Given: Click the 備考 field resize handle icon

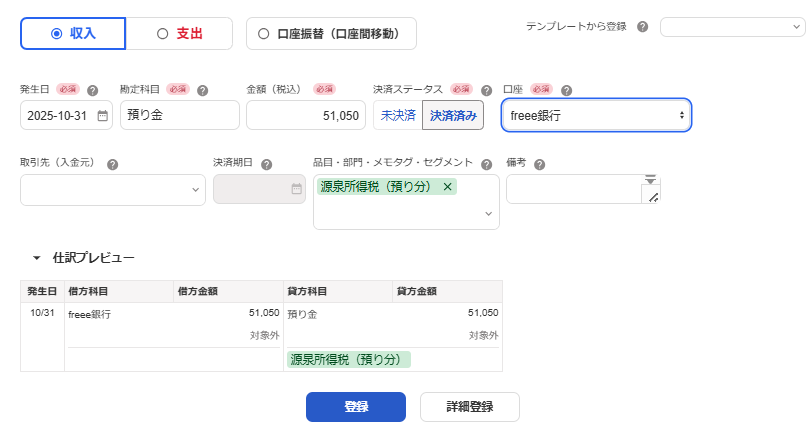Looking at the screenshot, I should [653, 197].
